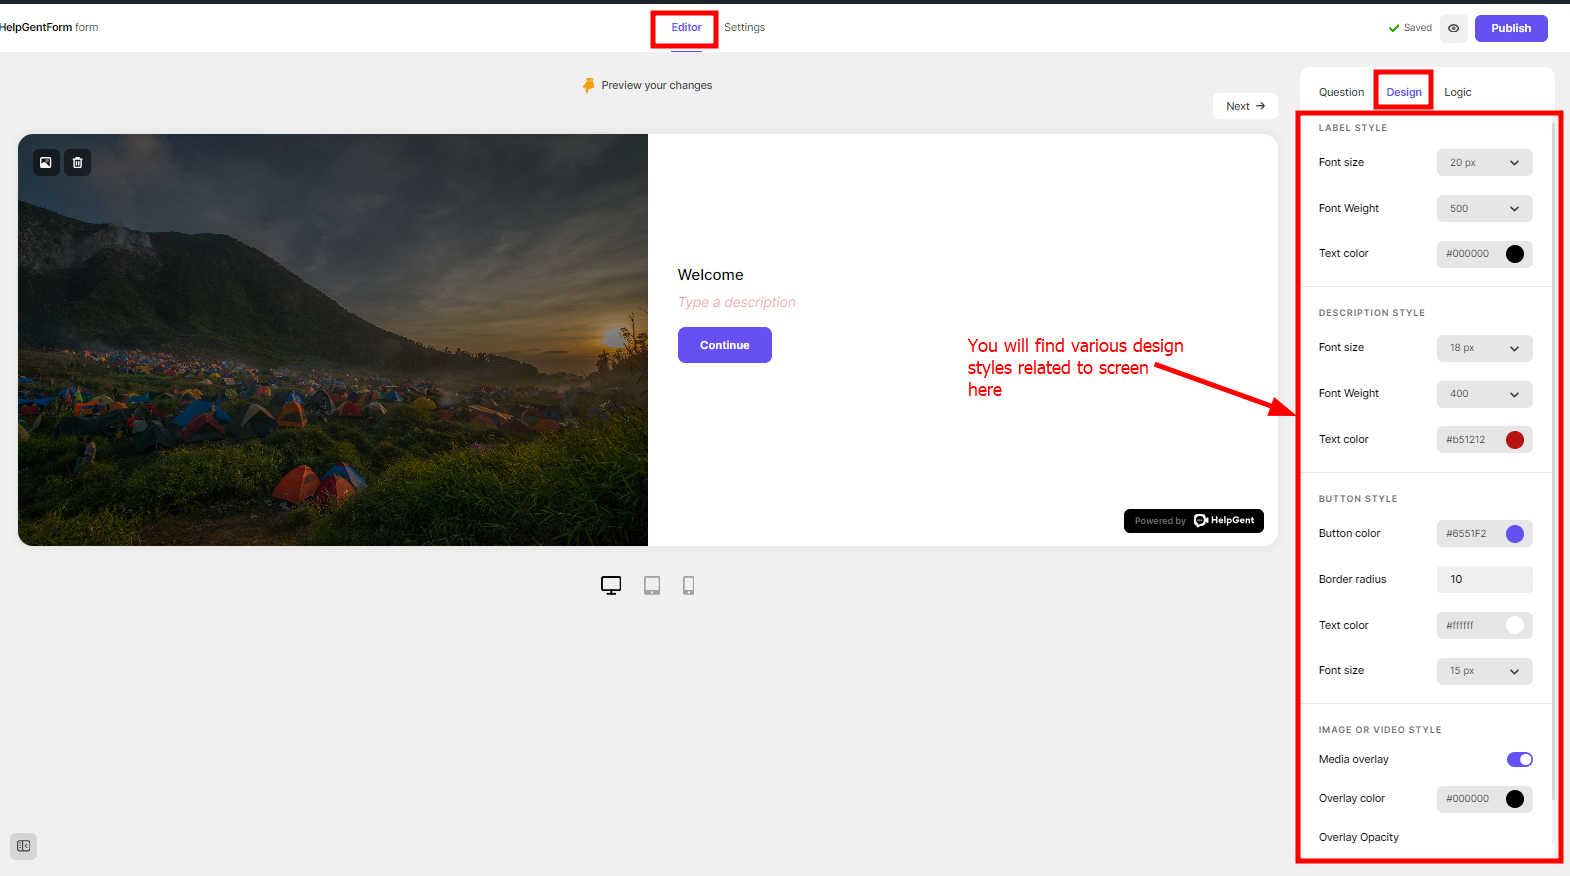Click the Saved checkmark status
Viewport: 1570px width, 876px height.
point(1410,28)
